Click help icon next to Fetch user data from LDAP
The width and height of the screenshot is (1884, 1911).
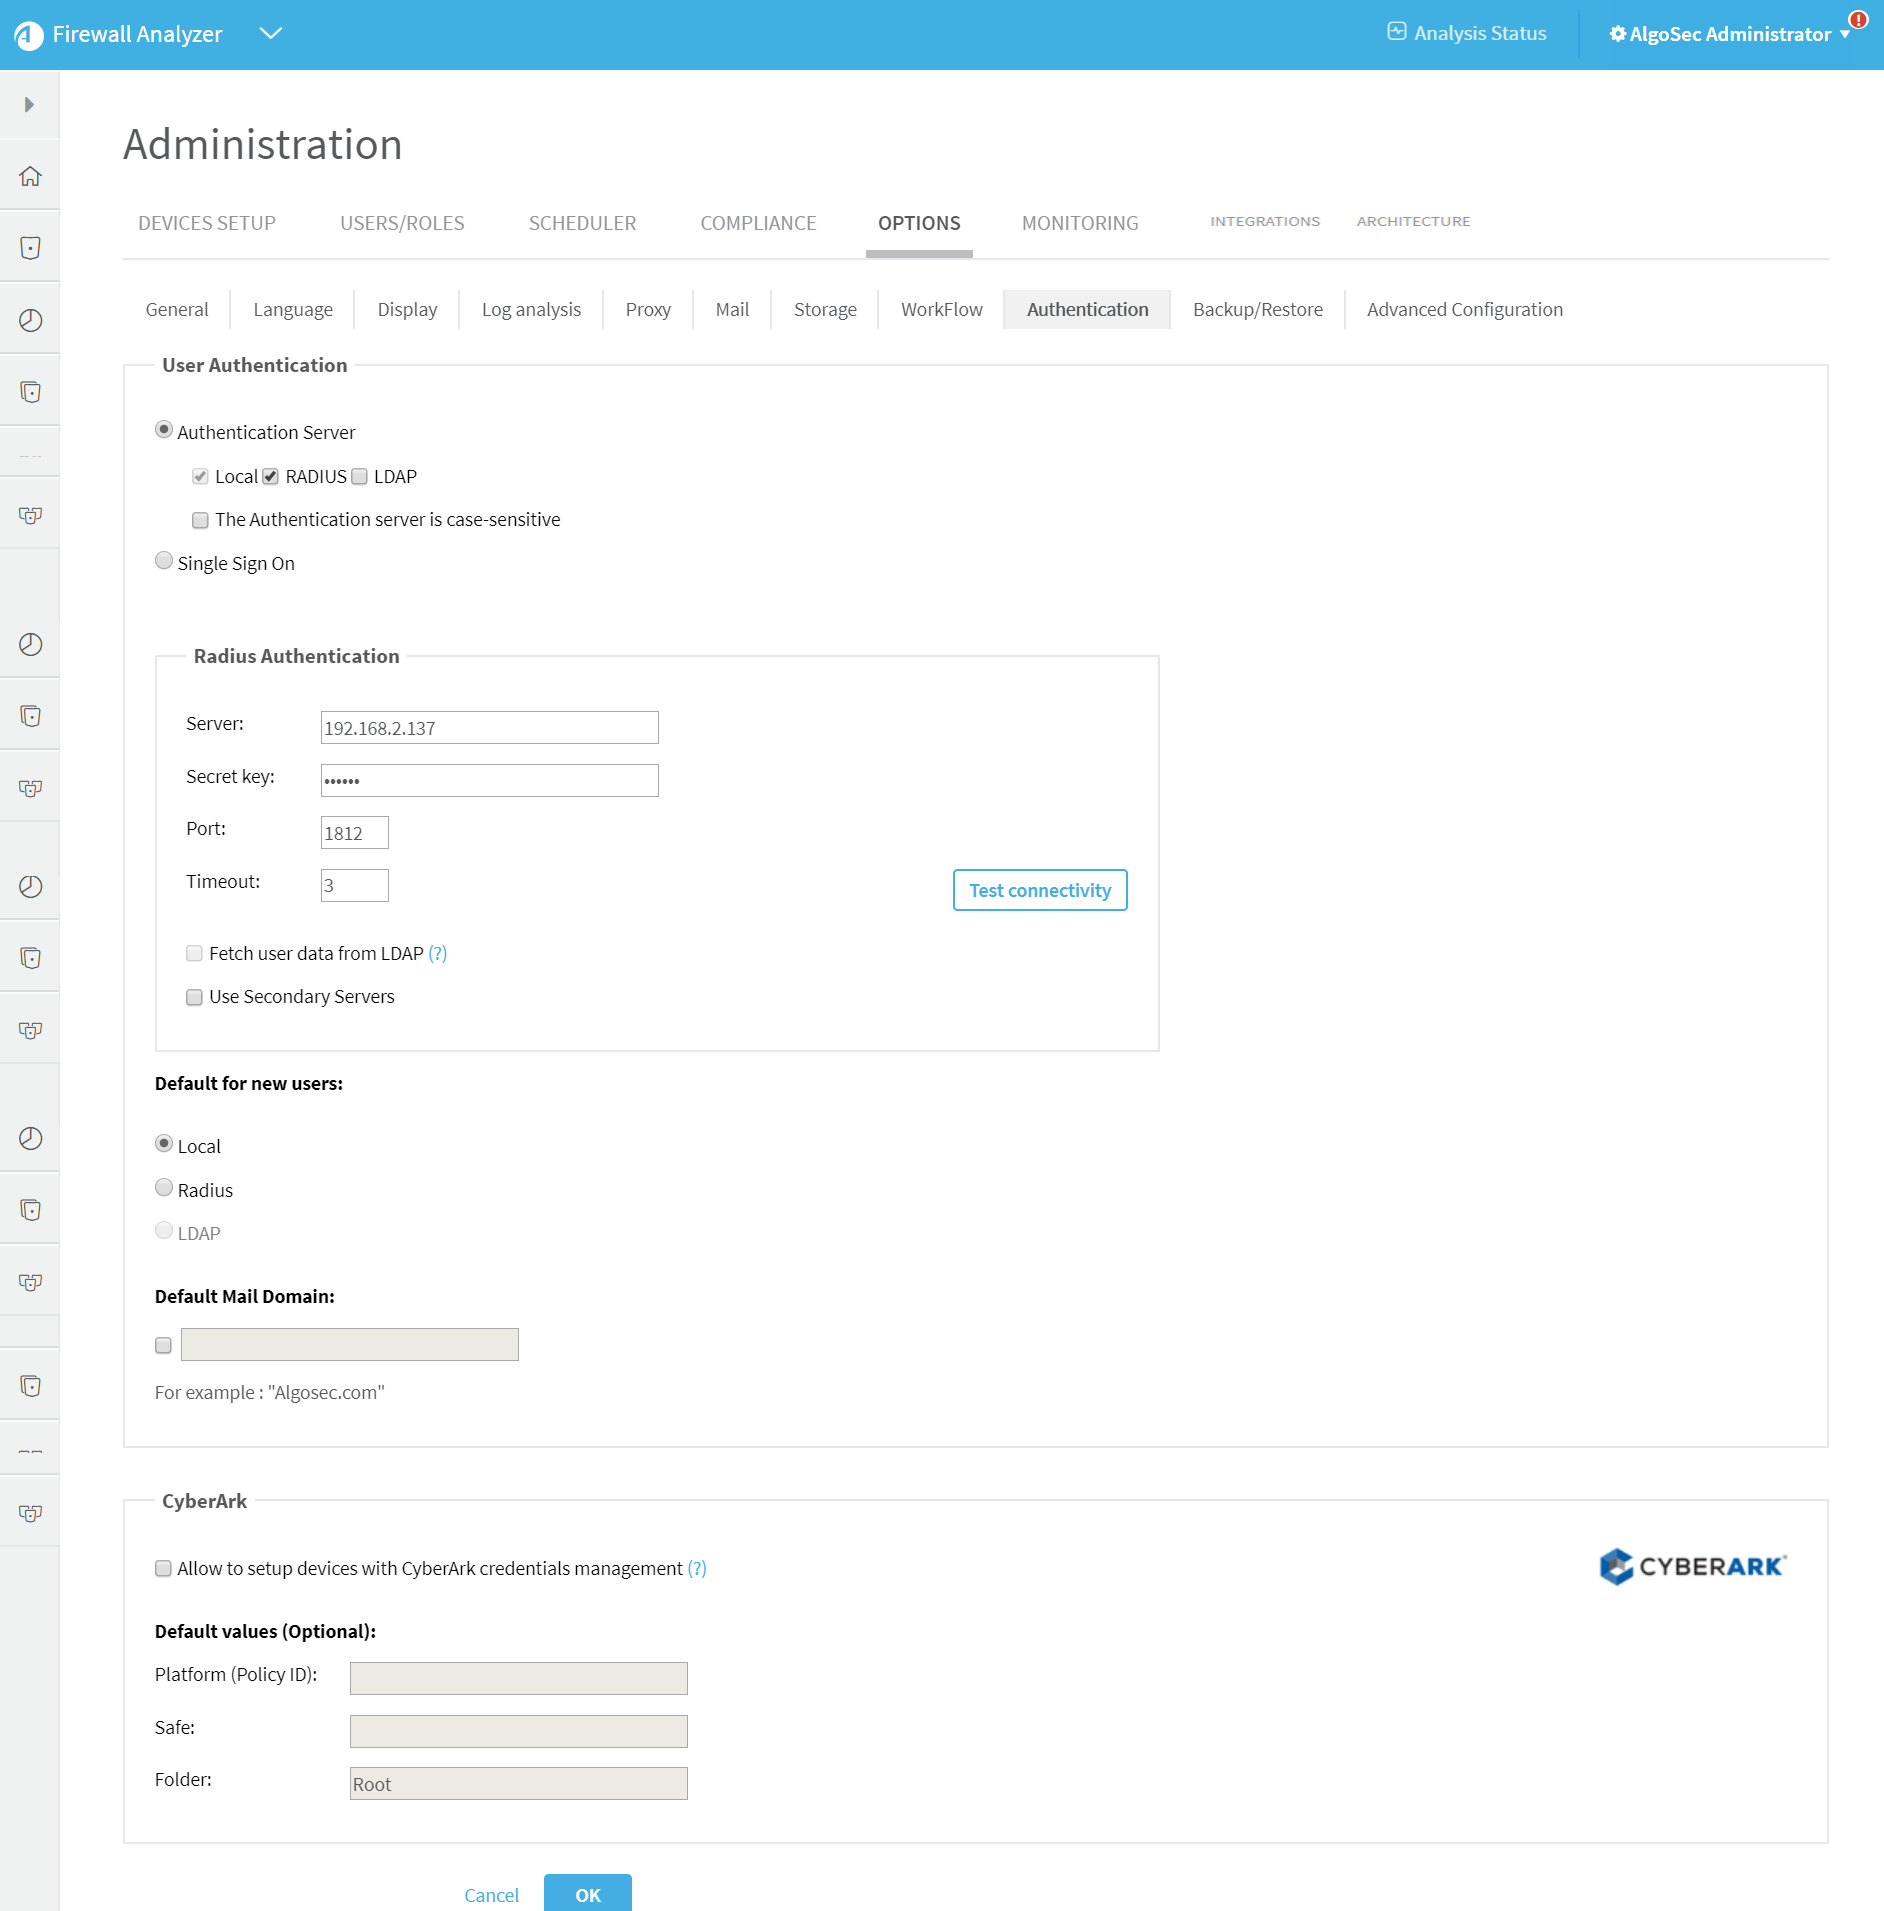[437, 953]
